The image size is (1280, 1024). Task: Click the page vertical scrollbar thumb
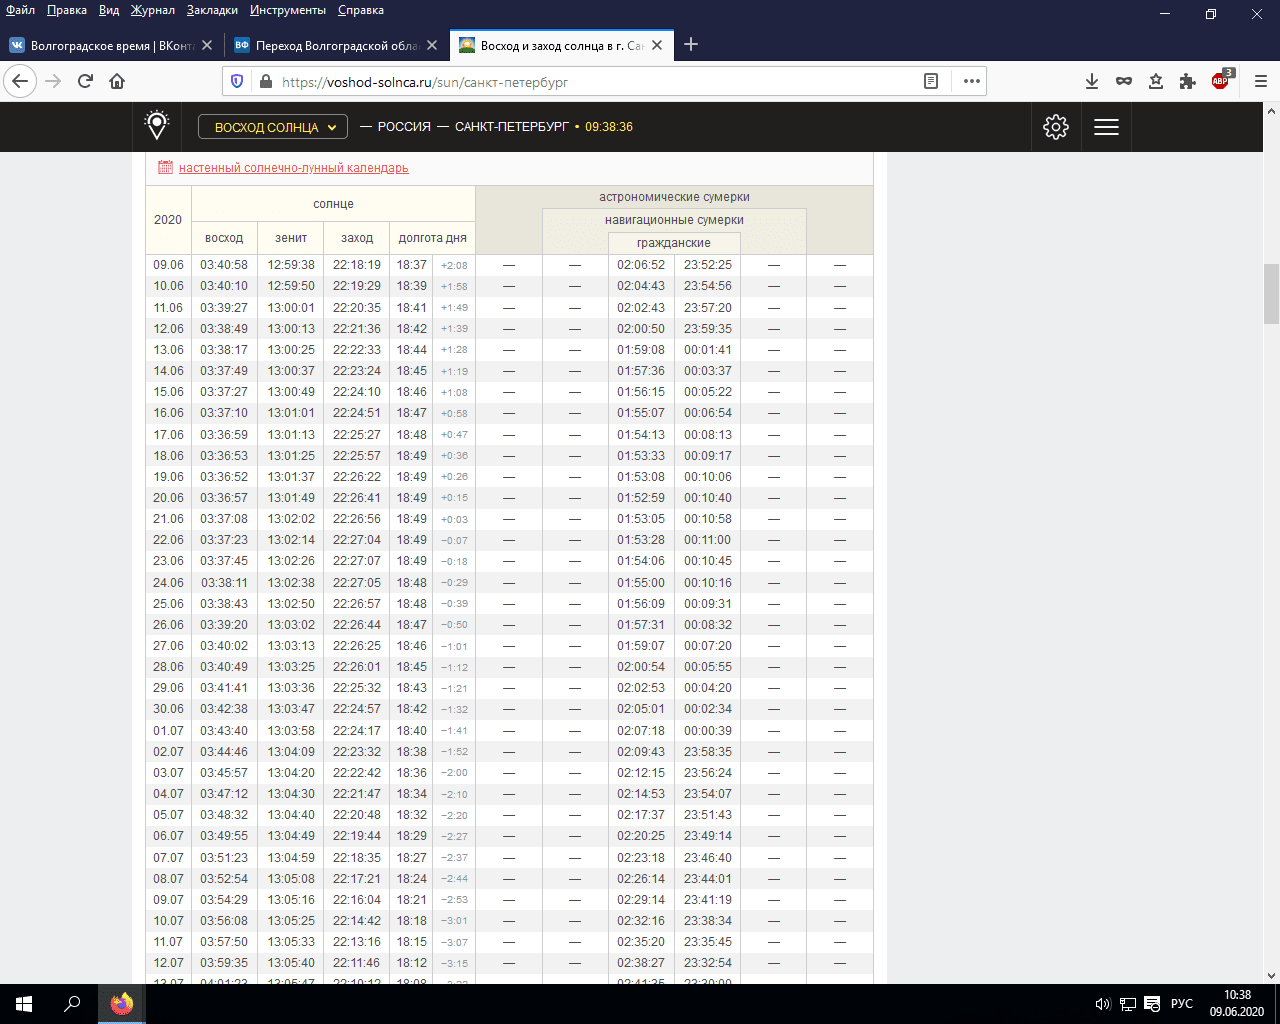coord(1271,294)
